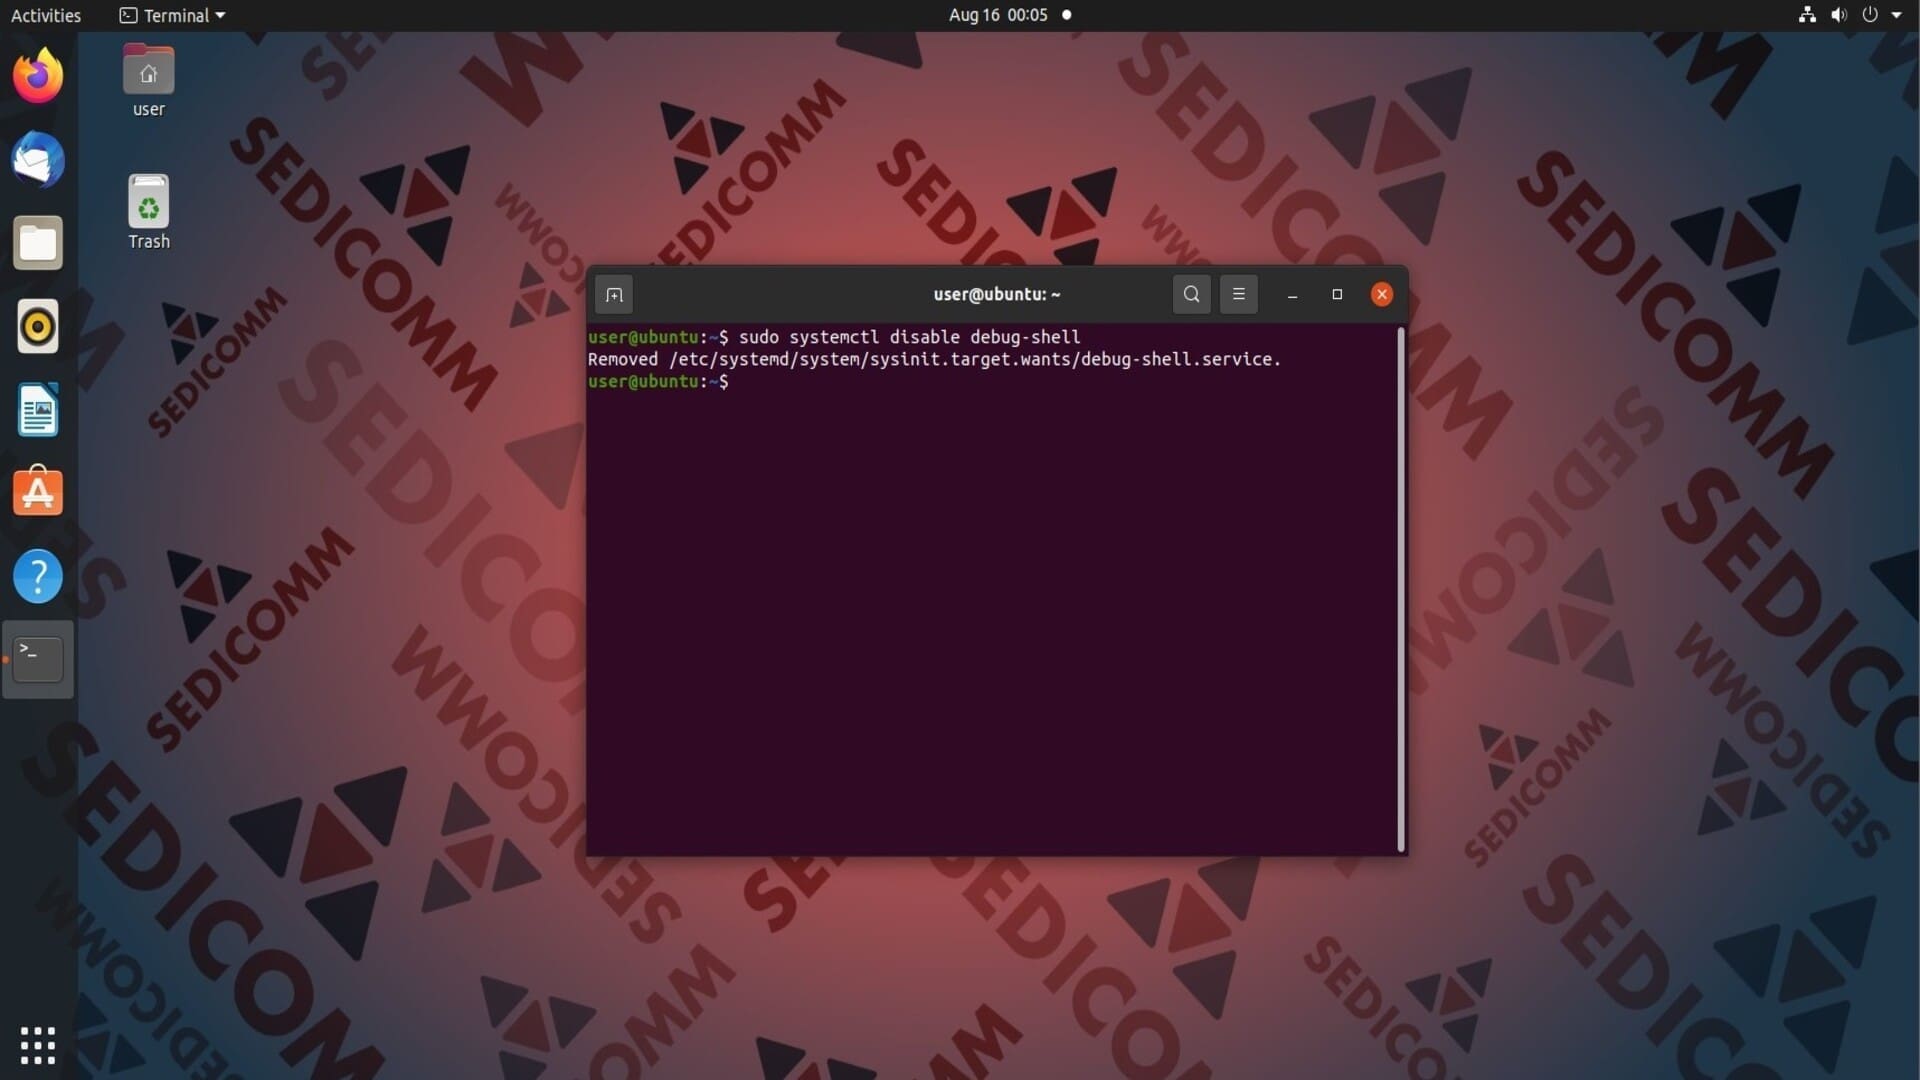The height and width of the screenshot is (1080, 1920).
Task: Click the sudo systemctl disable debug-shell command line
Action: click(834, 337)
